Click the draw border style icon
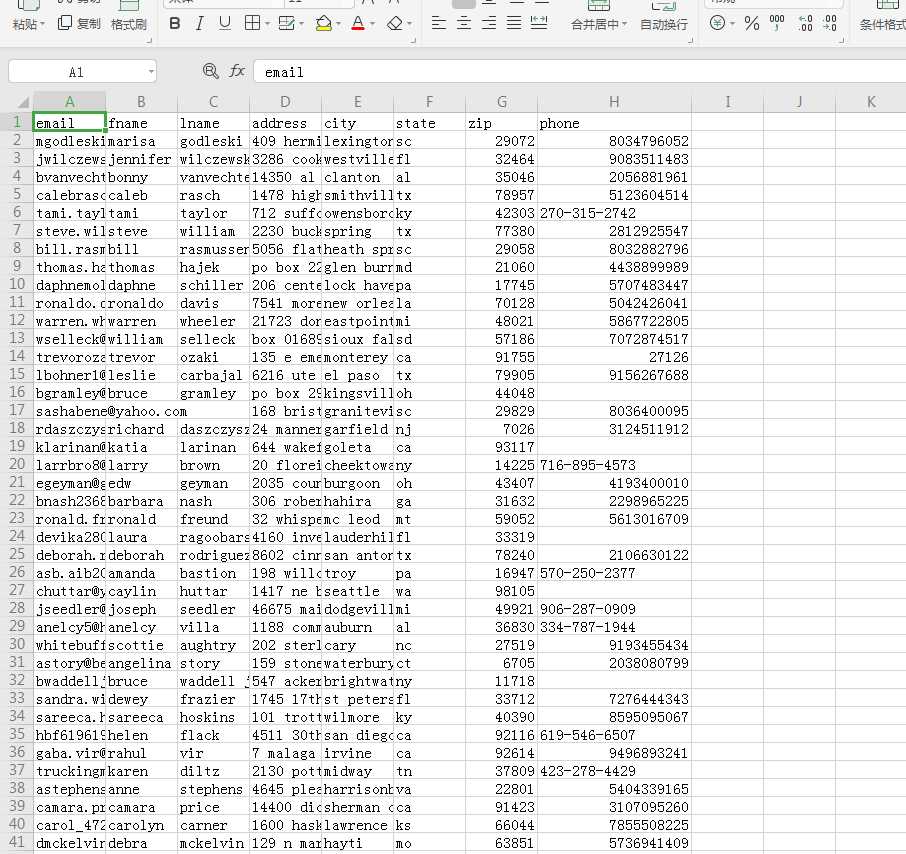 tap(286, 23)
